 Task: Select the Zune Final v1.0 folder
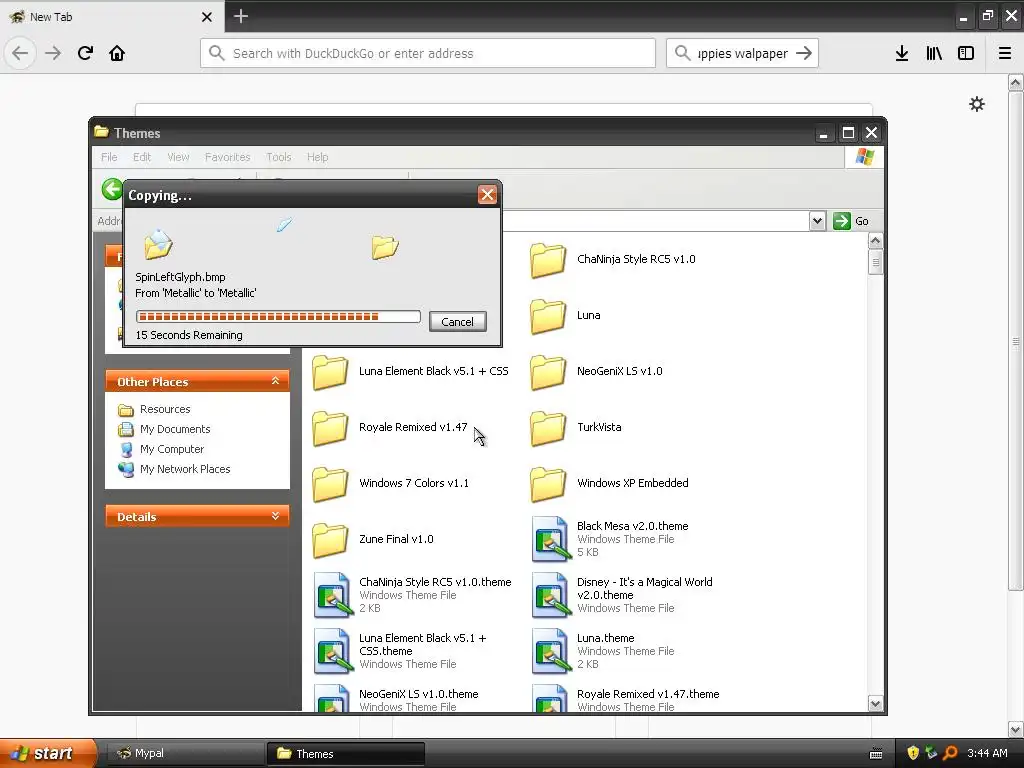pos(373,539)
